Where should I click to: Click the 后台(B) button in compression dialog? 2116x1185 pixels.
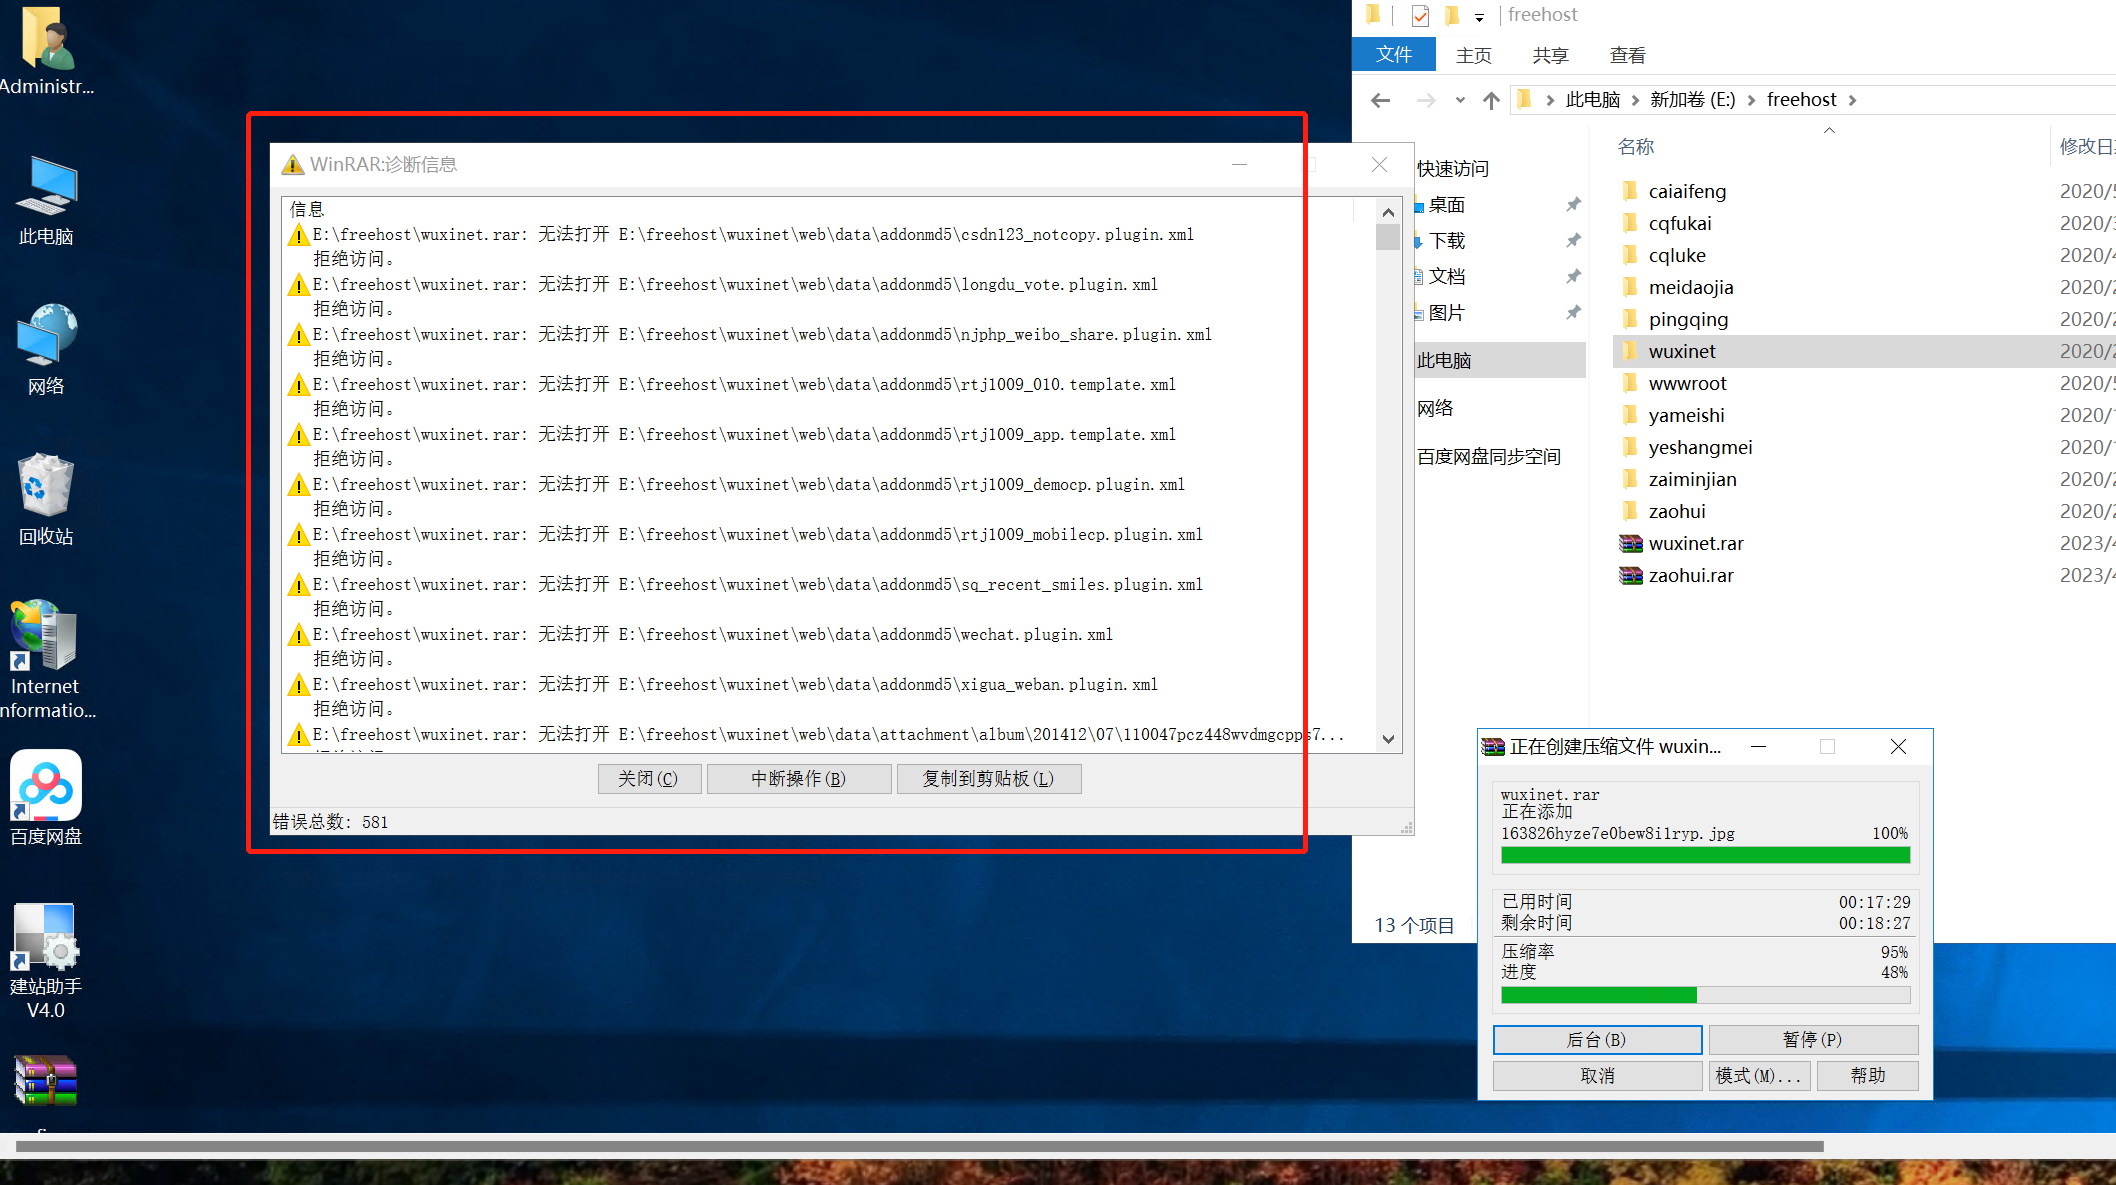click(1597, 1040)
